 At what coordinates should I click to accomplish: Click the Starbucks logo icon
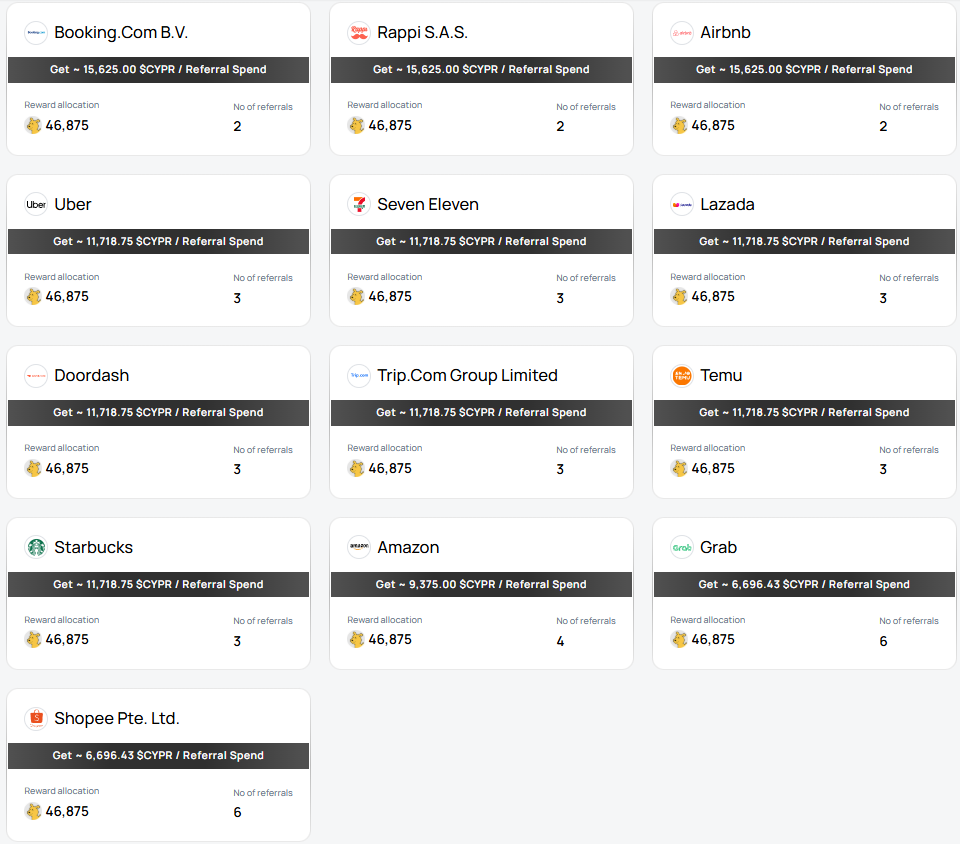(x=36, y=547)
